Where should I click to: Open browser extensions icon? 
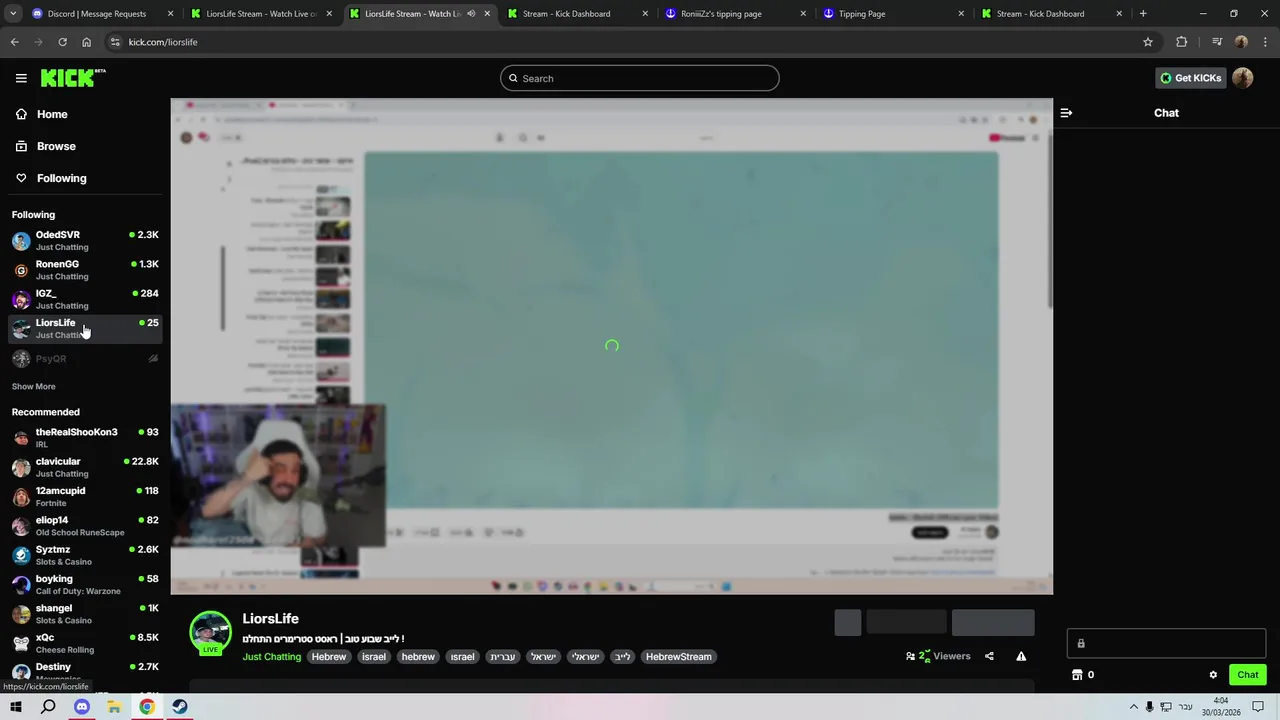point(1181,42)
